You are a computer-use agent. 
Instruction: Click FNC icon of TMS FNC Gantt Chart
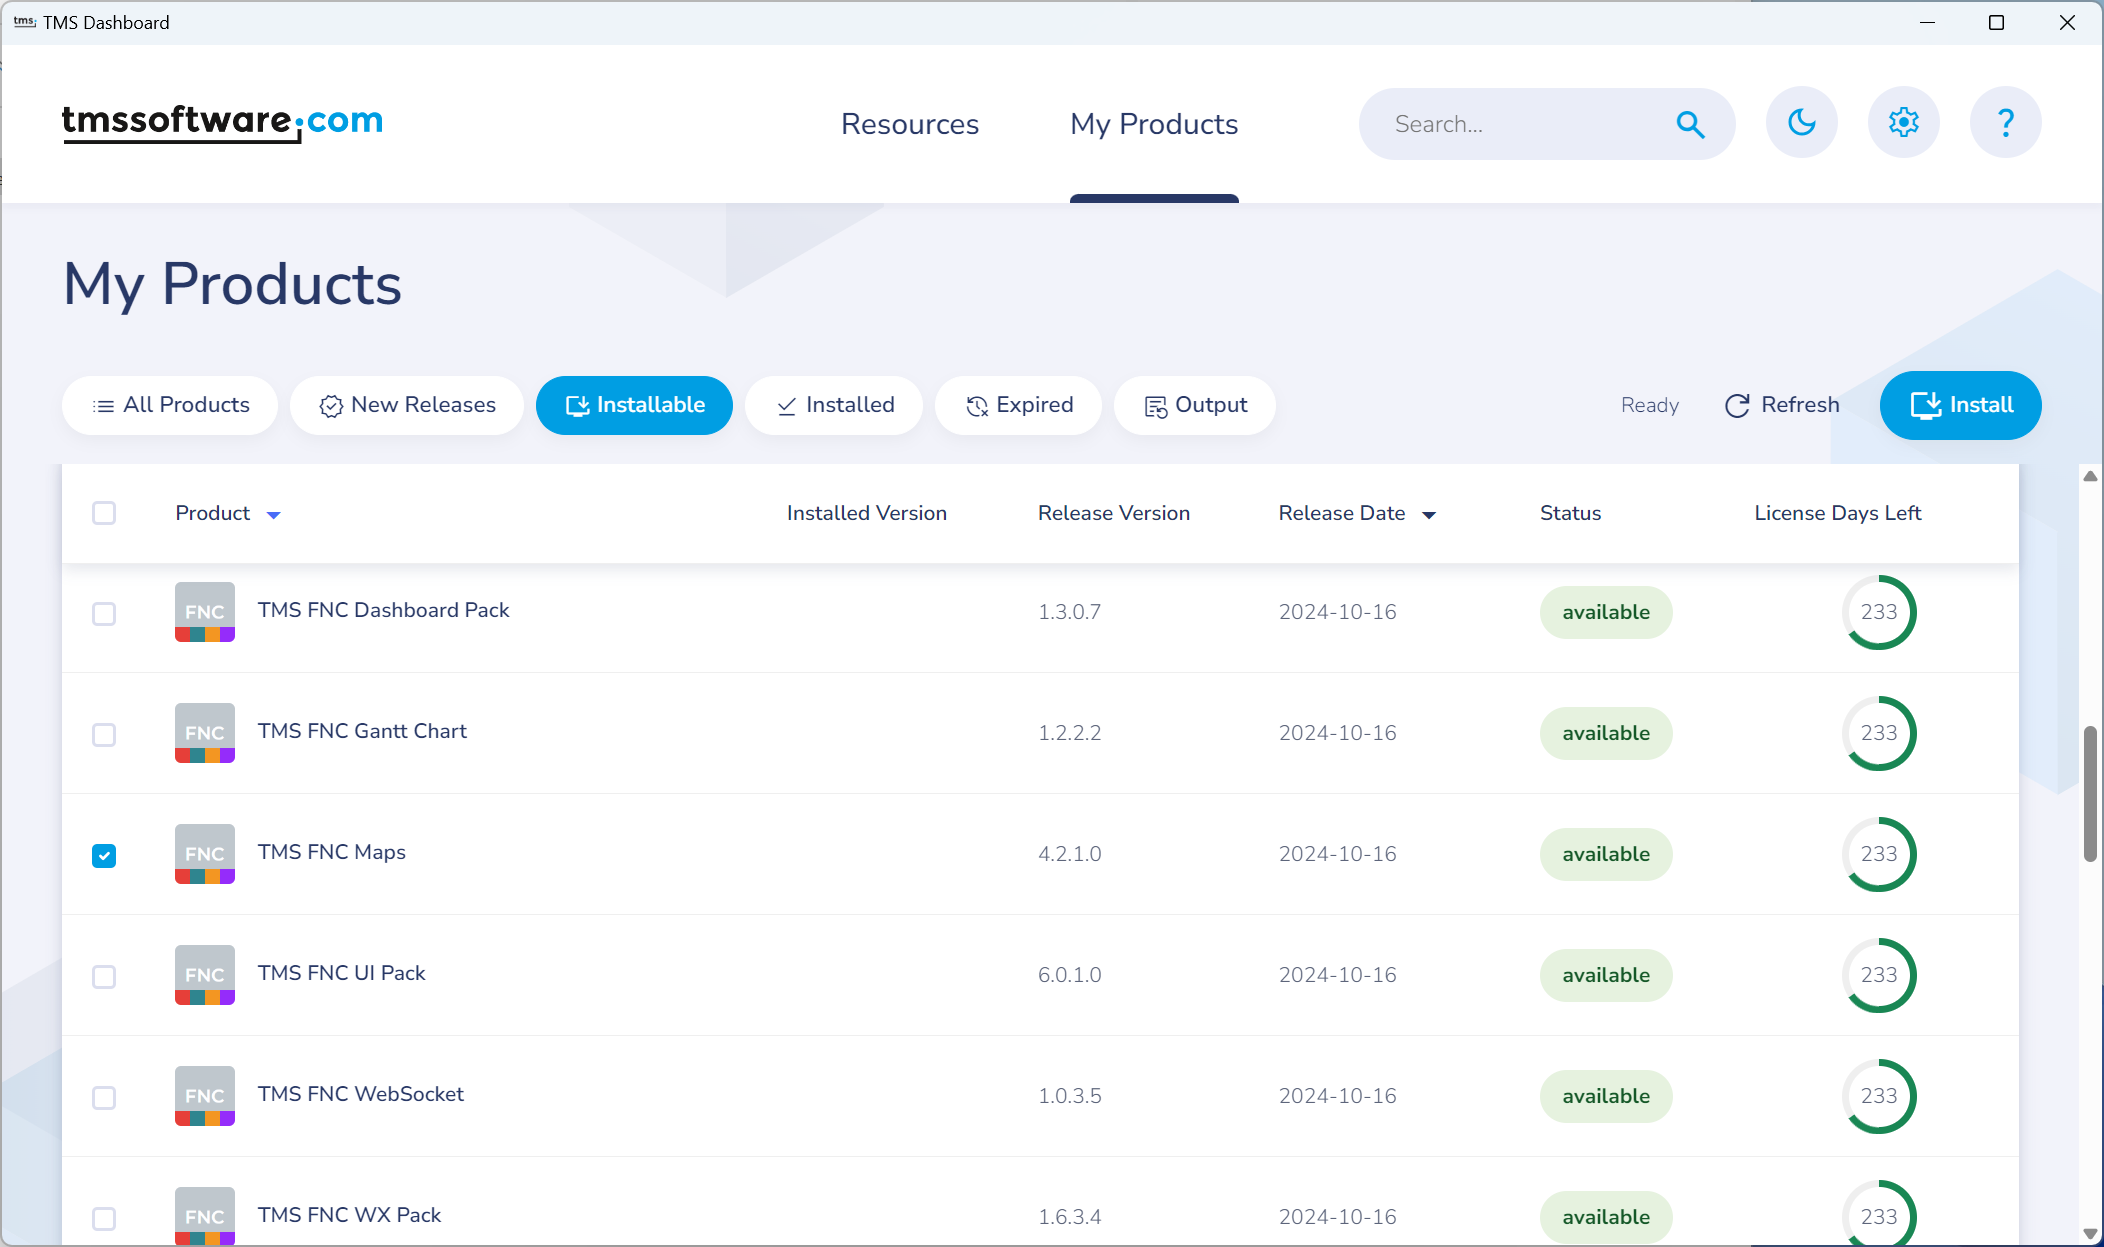(x=205, y=733)
